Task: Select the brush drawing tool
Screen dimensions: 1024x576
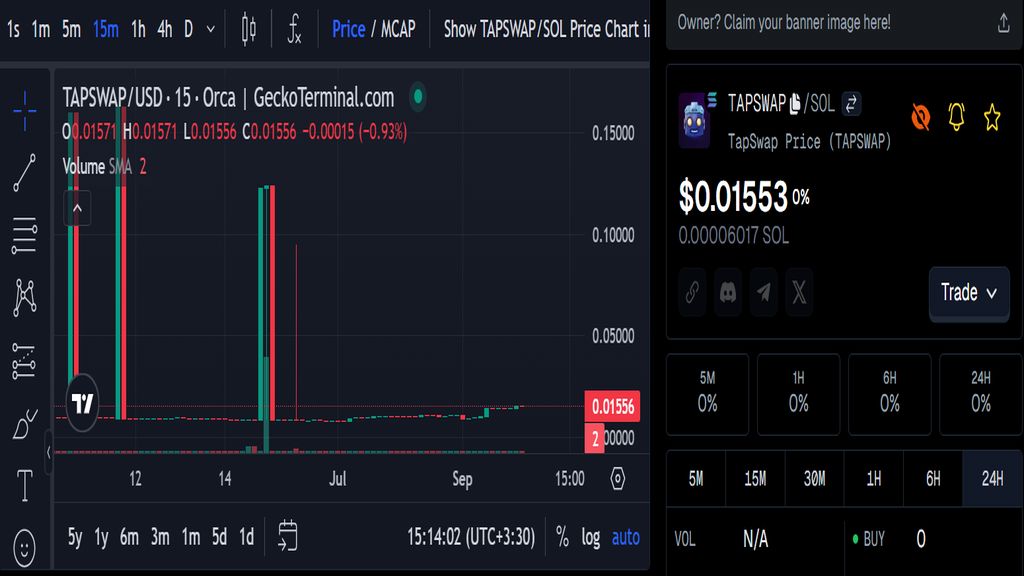Action: (x=25, y=424)
